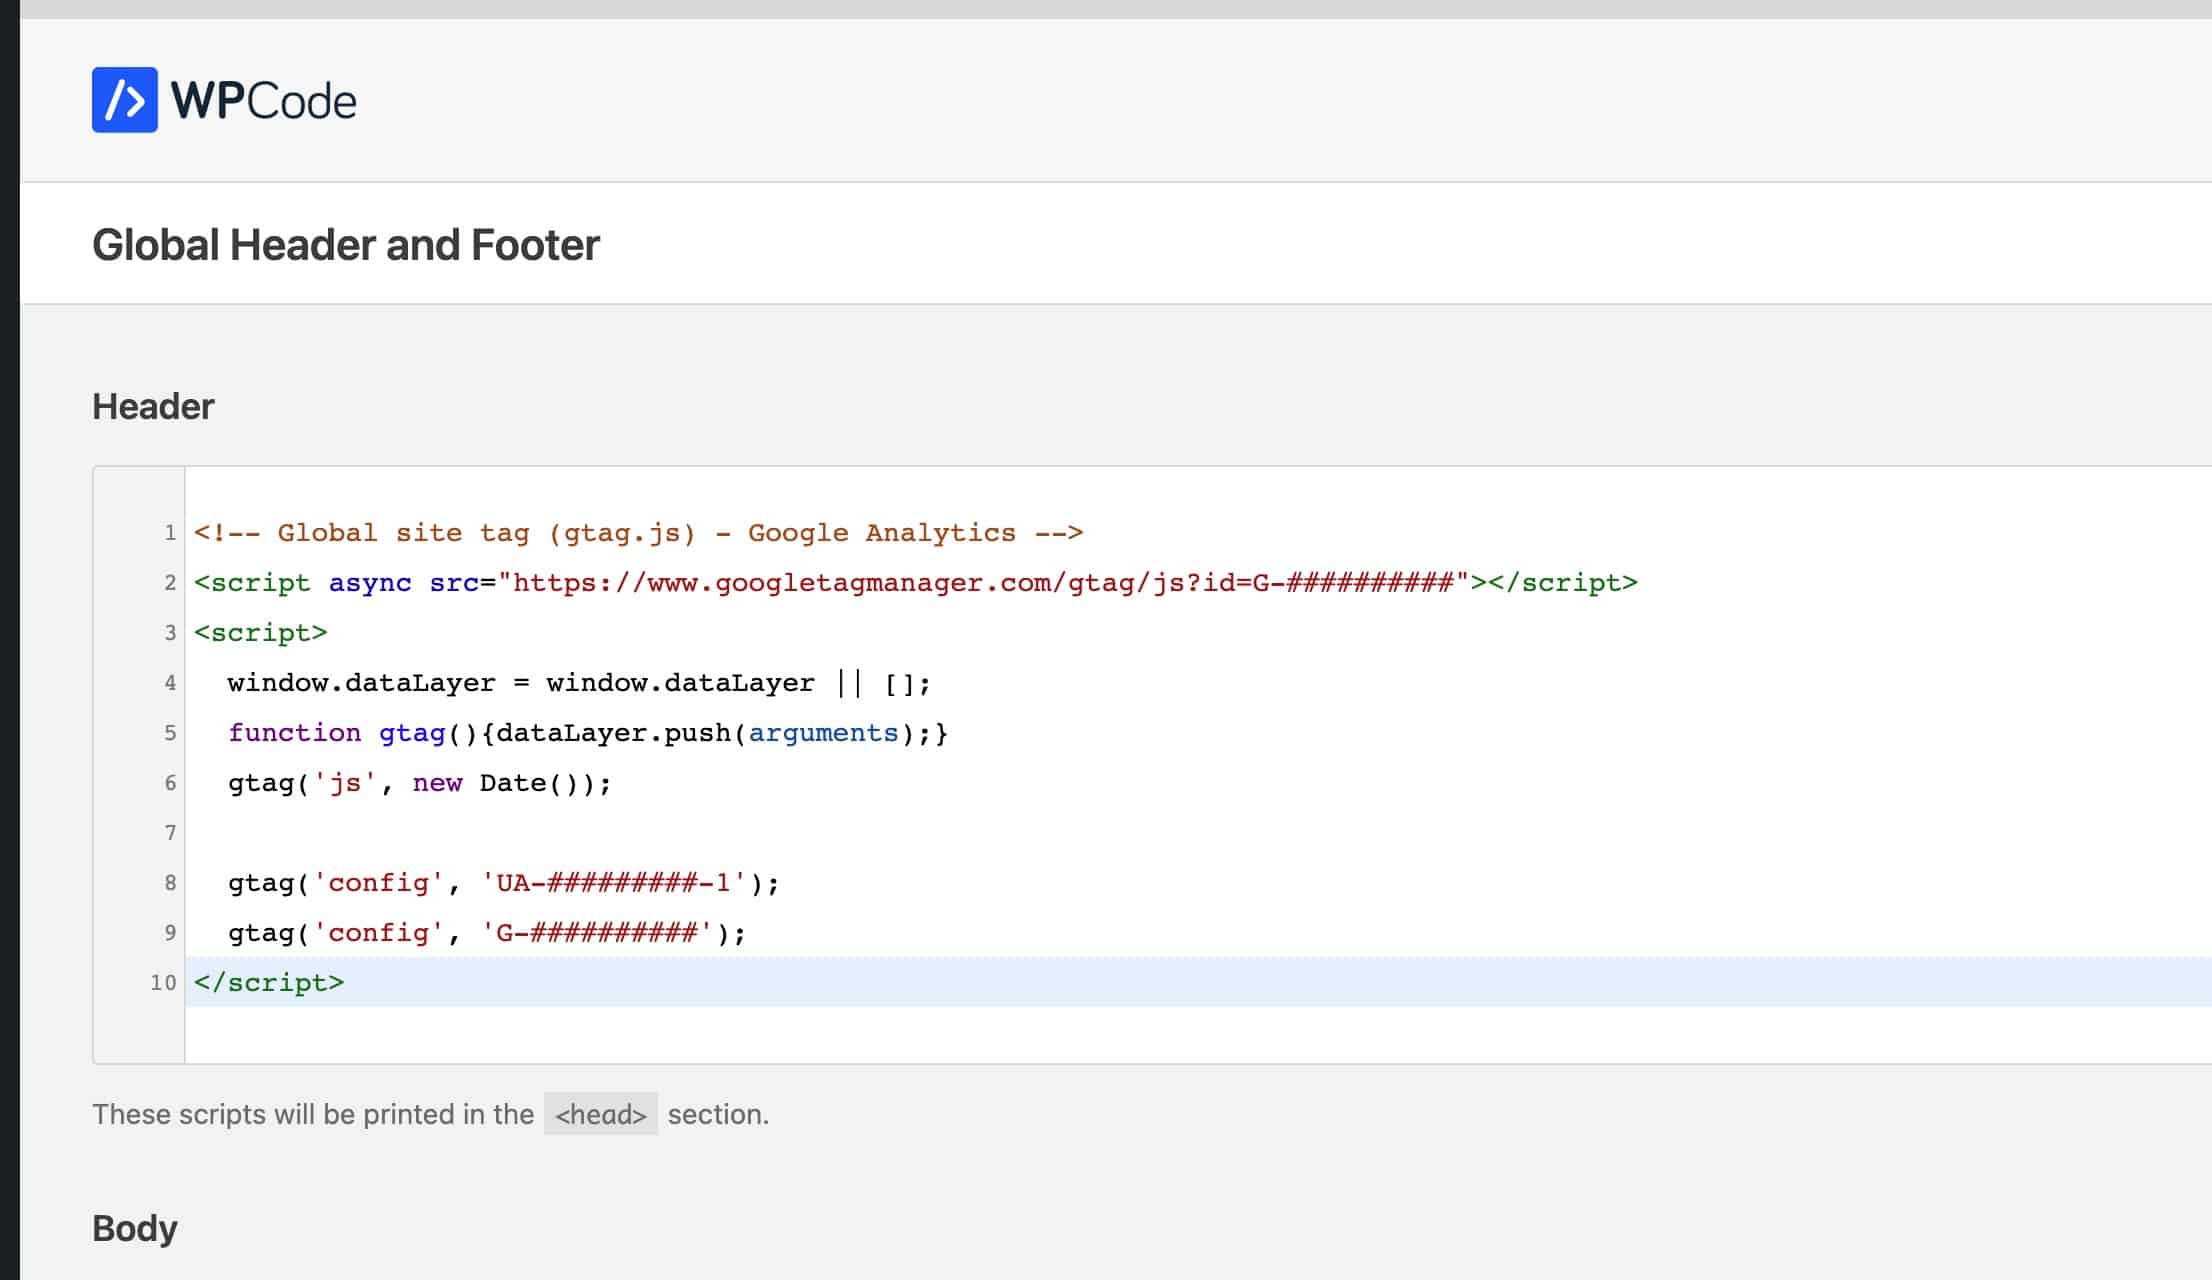Click the Body section heading
The width and height of the screenshot is (2212, 1280).
point(135,1229)
